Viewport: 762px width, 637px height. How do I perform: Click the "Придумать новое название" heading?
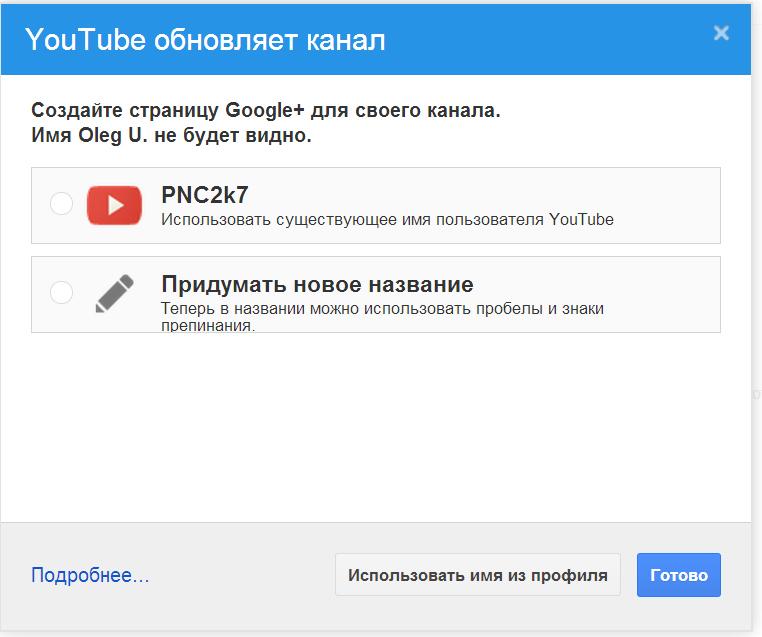click(317, 285)
